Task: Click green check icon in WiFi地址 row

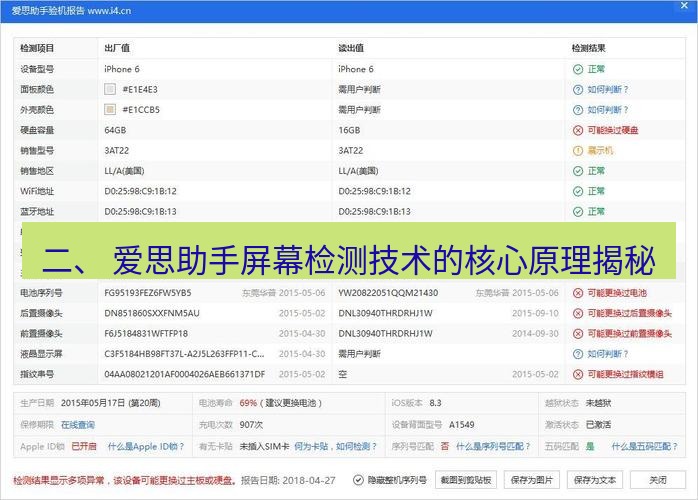Action: coord(578,191)
